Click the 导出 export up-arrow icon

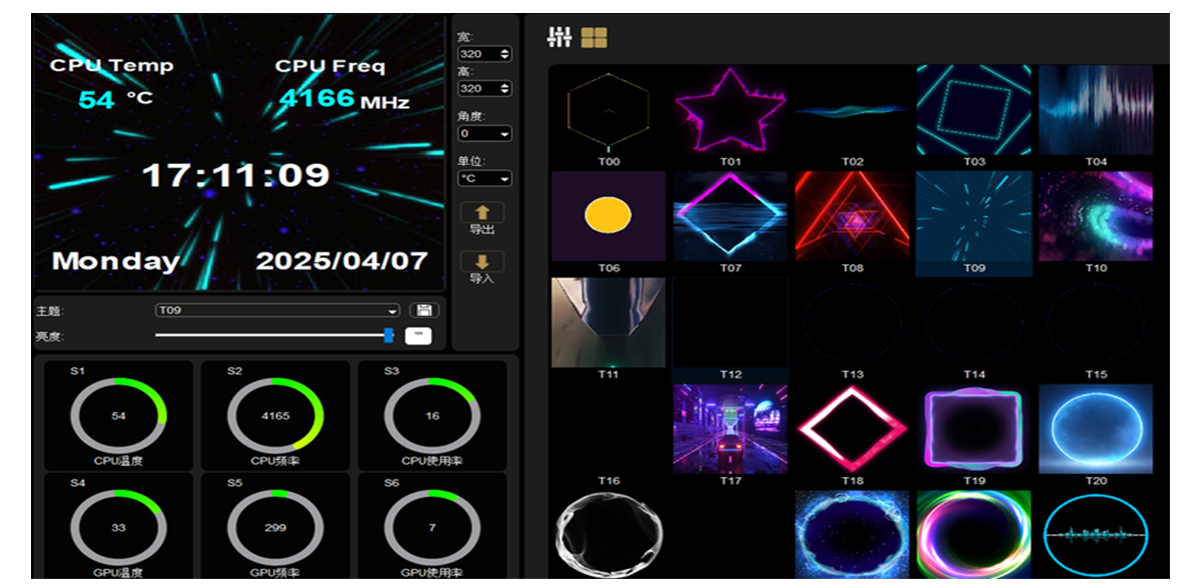[482, 212]
